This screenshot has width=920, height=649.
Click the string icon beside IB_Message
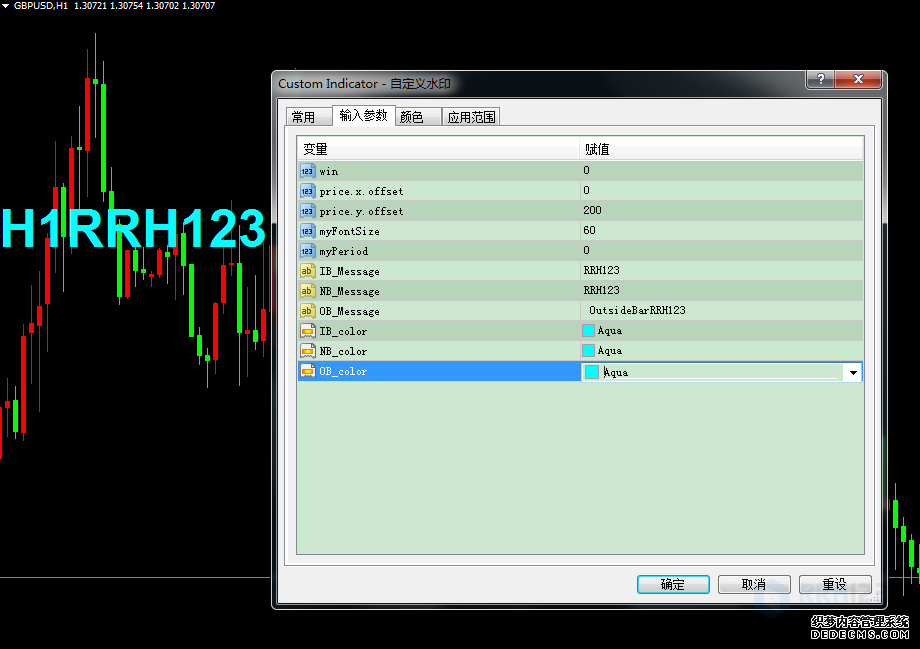pos(307,271)
